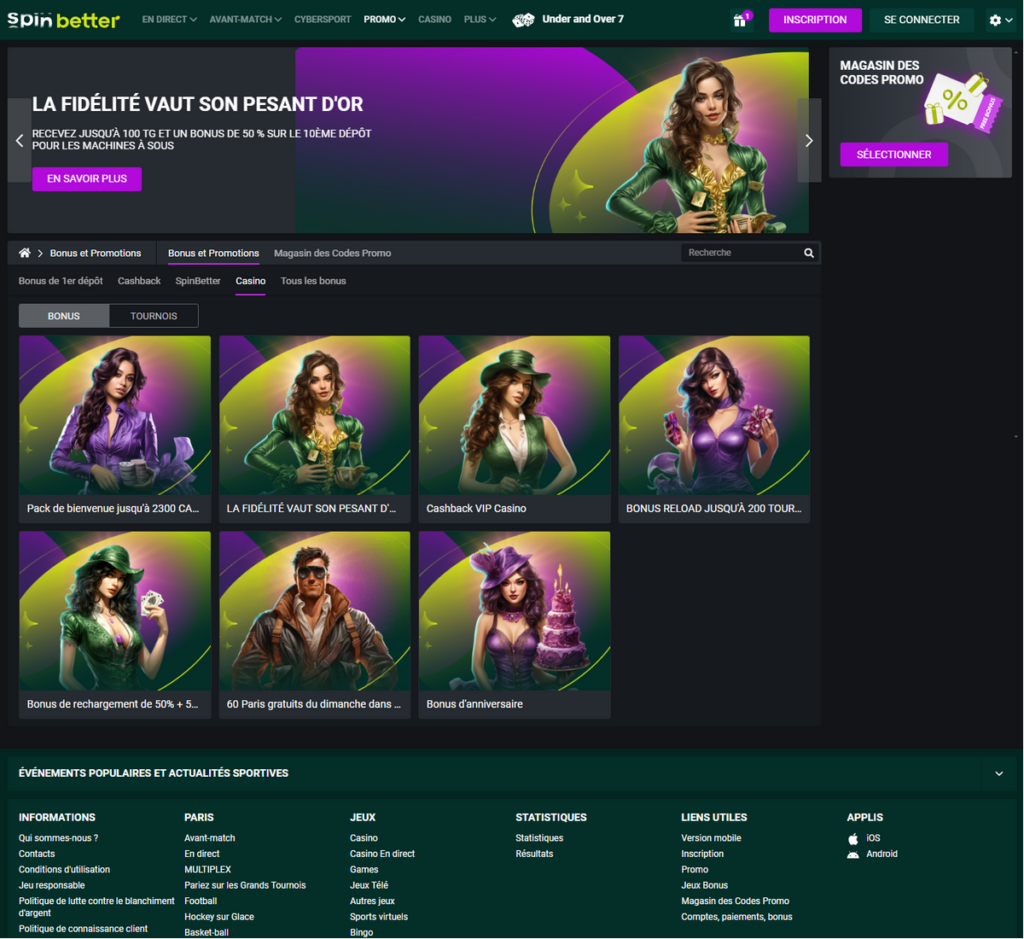This screenshot has width=1024, height=939.
Task: Filter by SpinBetter bonuses
Action: [198, 281]
